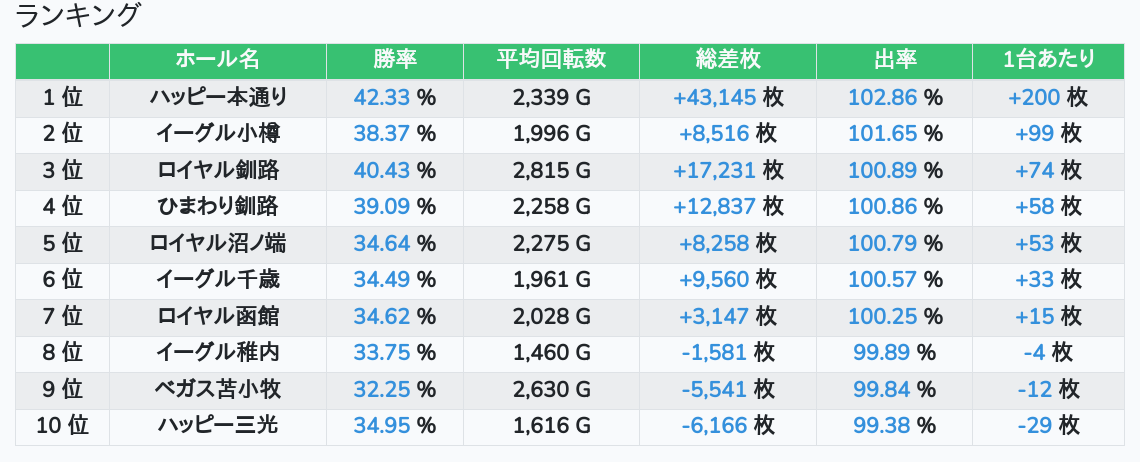Viewport: 1140px width, 462px height.
Task: Sort by the 出率 column header
Action: (x=894, y=60)
